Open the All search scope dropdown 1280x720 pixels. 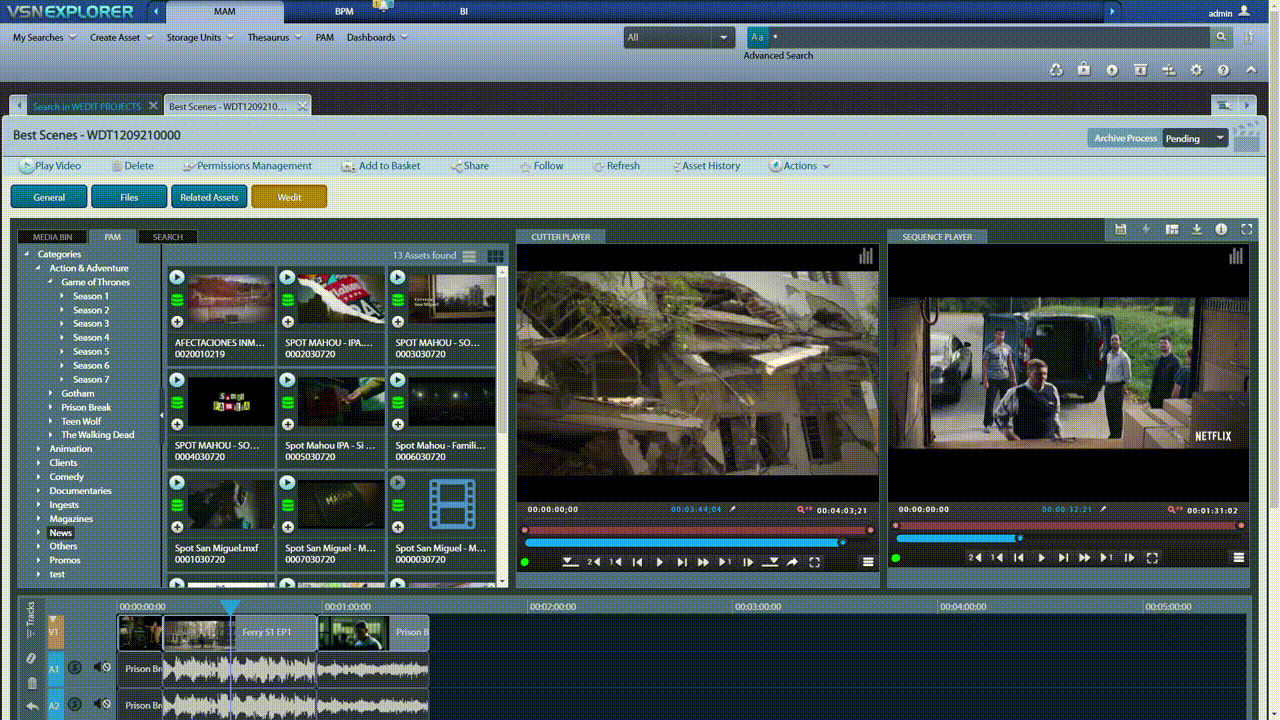(680, 37)
